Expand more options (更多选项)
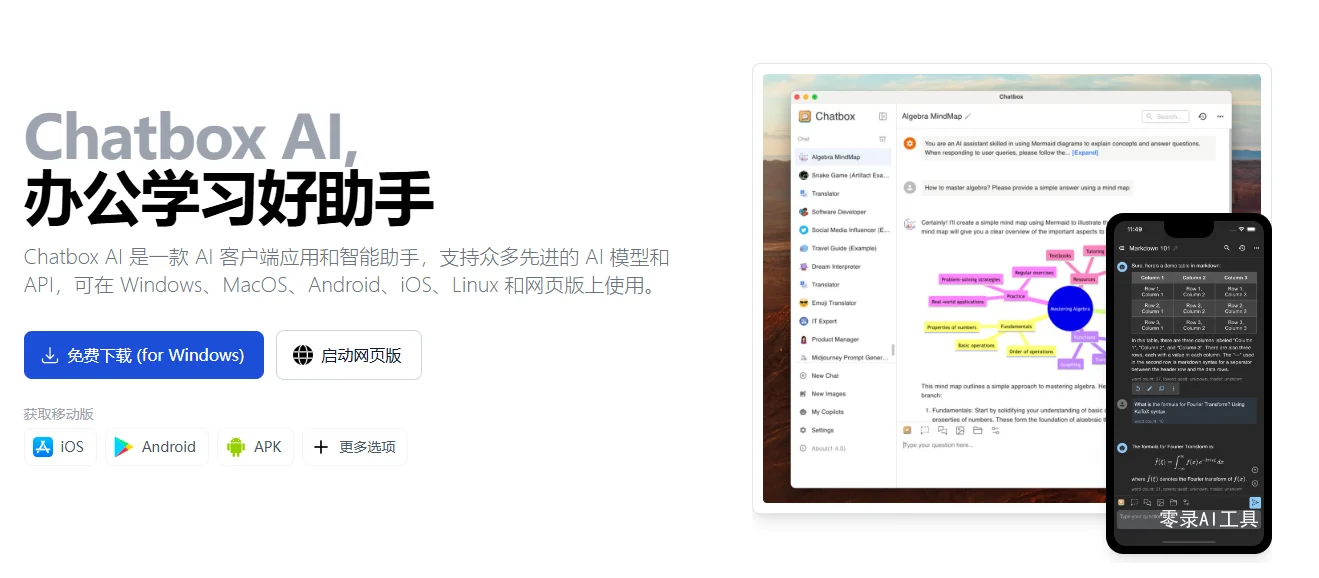1319x578 pixels. point(355,447)
